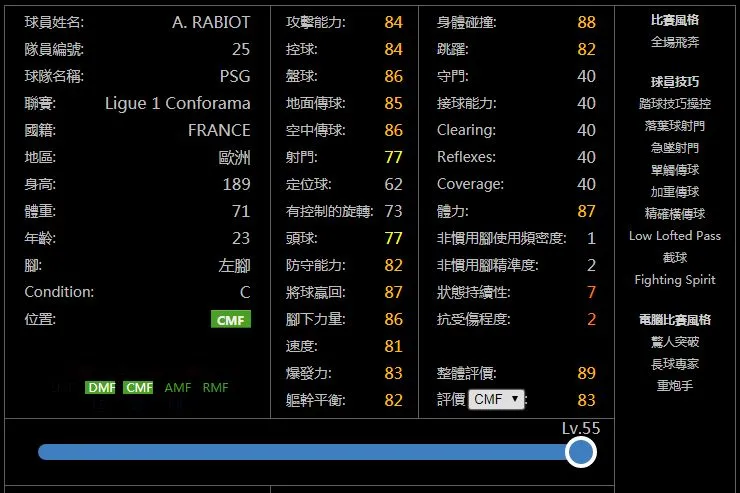Click the playing style 全場飛奔
The image size is (740, 493).
tap(674, 42)
